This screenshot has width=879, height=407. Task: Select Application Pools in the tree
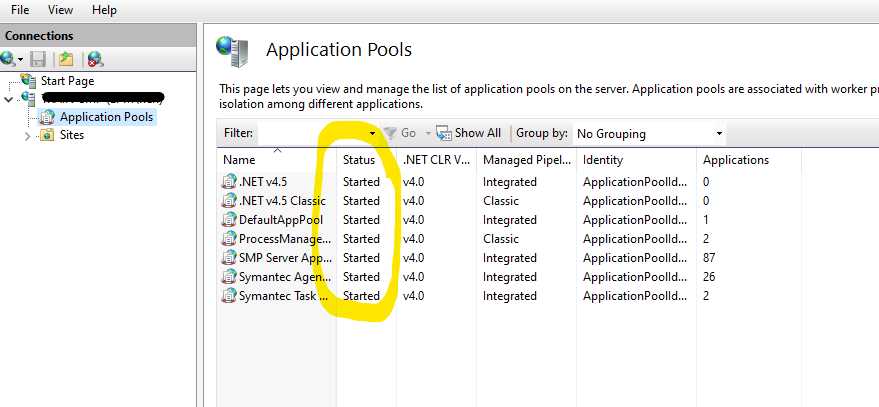106,117
